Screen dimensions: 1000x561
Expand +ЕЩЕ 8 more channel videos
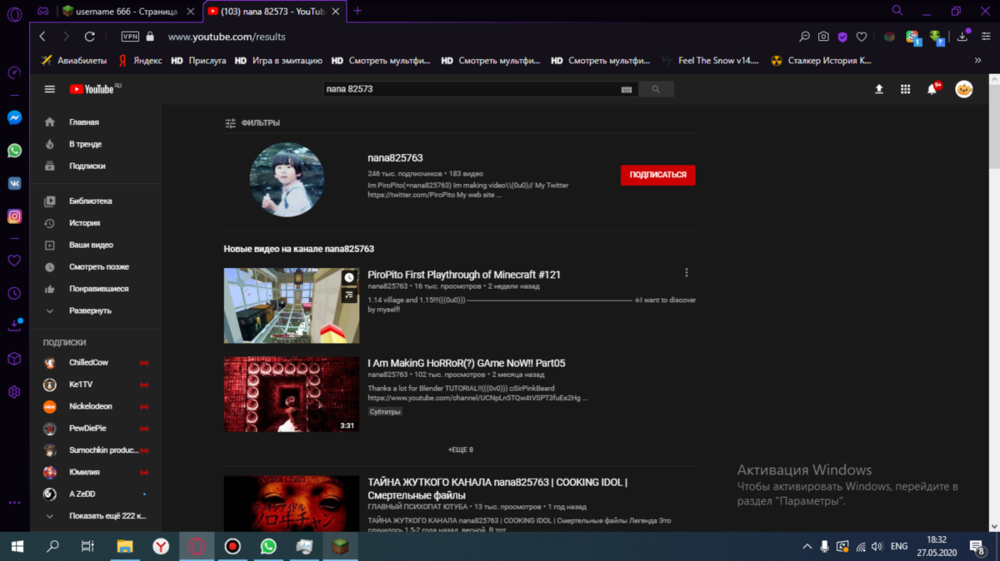(x=460, y=449)
